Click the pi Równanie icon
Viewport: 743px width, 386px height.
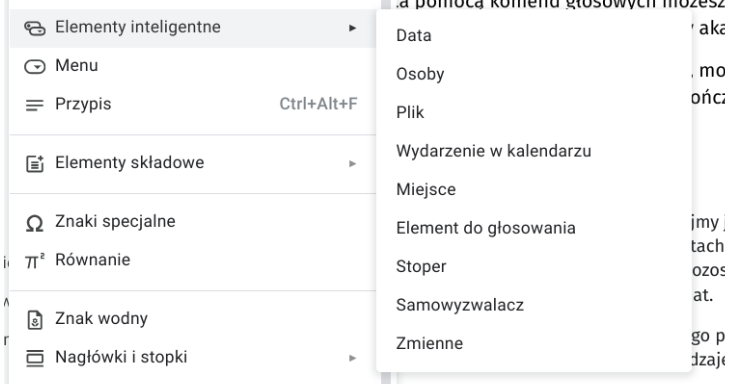(x=35, y=260)
